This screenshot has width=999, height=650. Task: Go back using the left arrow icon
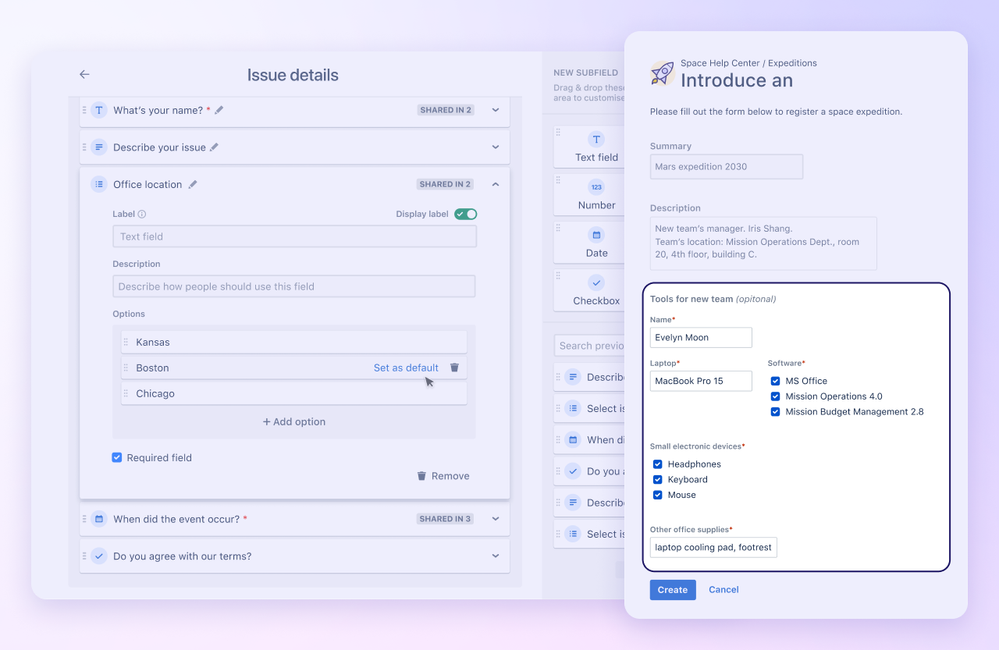pyautogui.click(x=84, y=75)
